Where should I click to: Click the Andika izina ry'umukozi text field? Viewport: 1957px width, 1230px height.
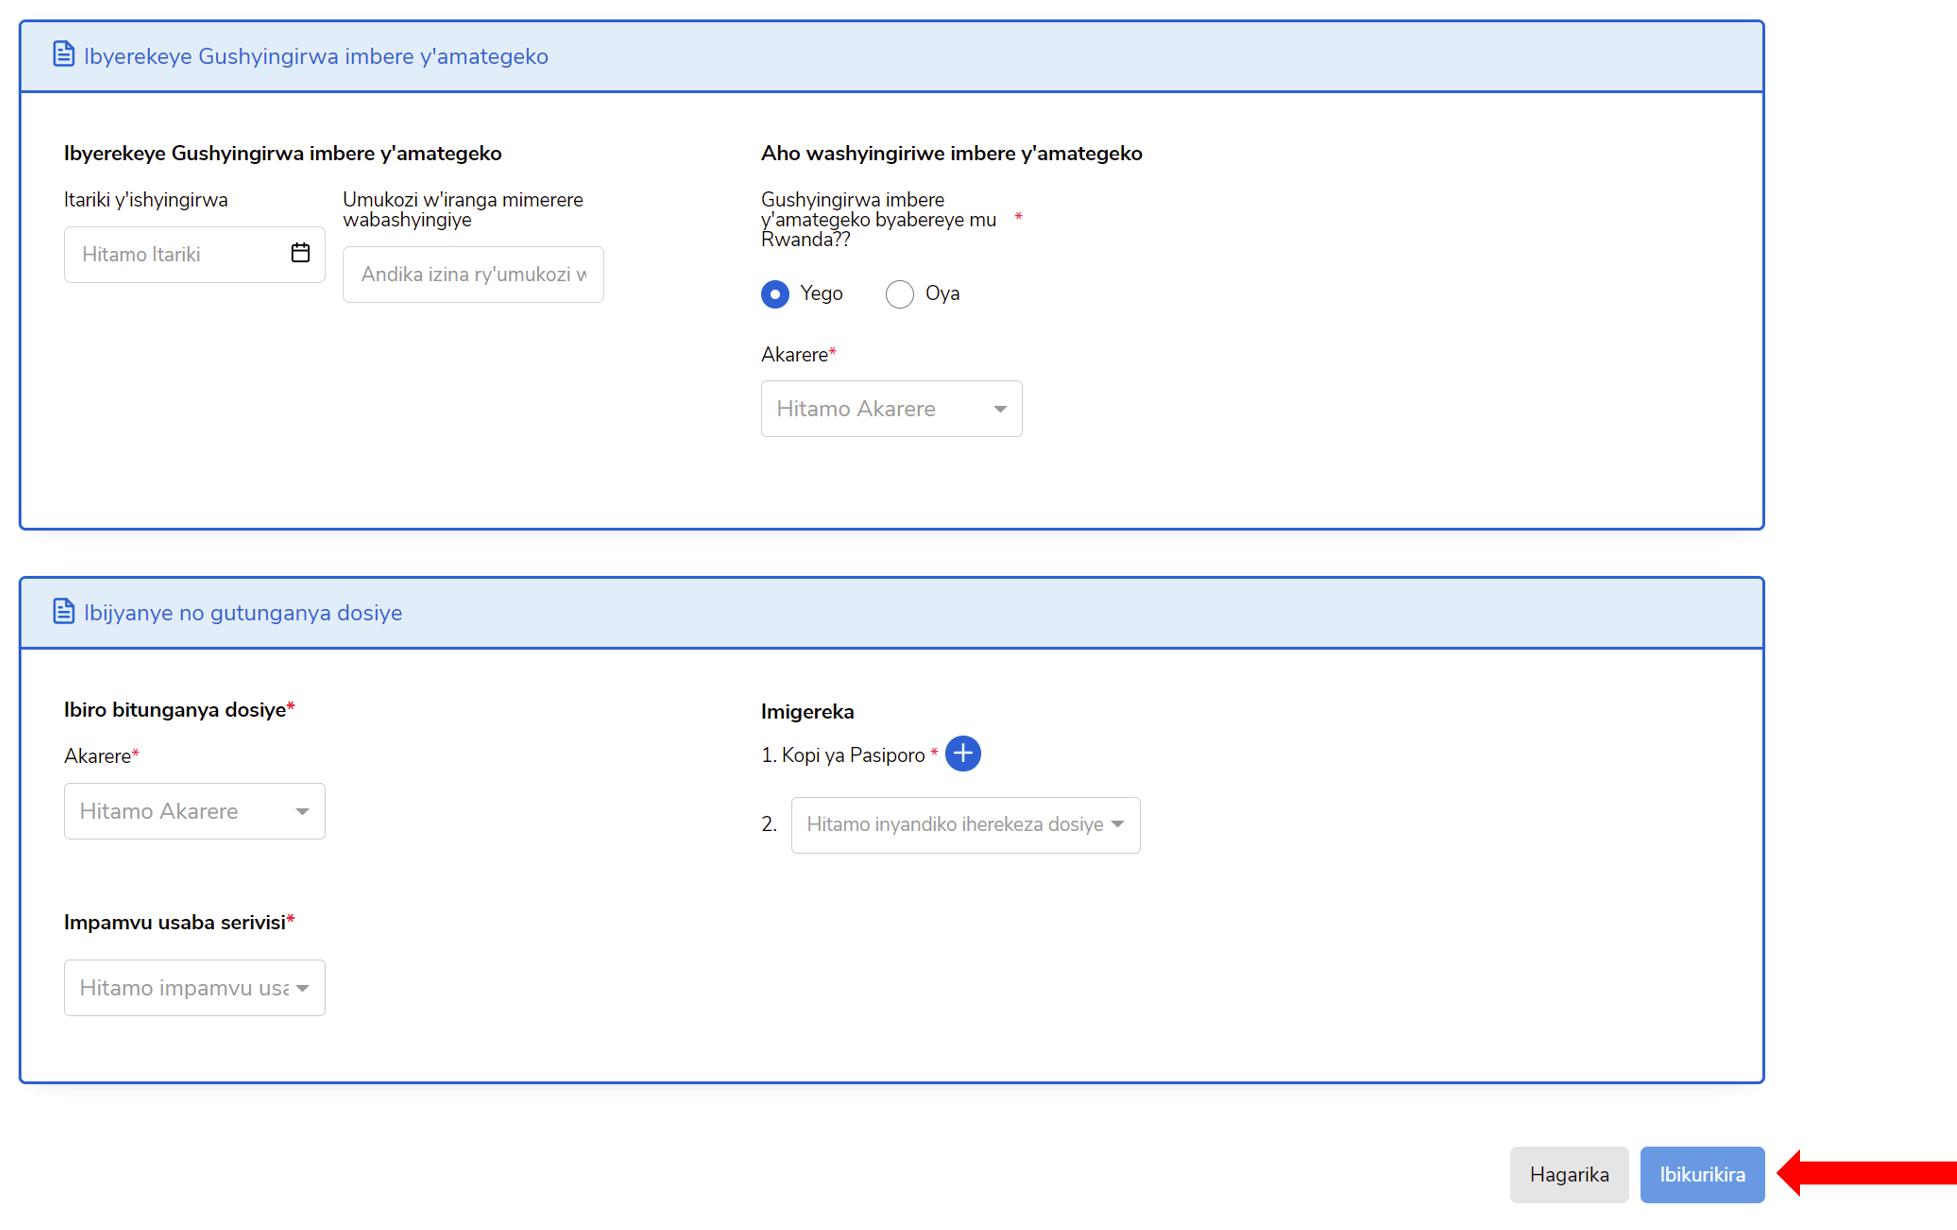472,275
